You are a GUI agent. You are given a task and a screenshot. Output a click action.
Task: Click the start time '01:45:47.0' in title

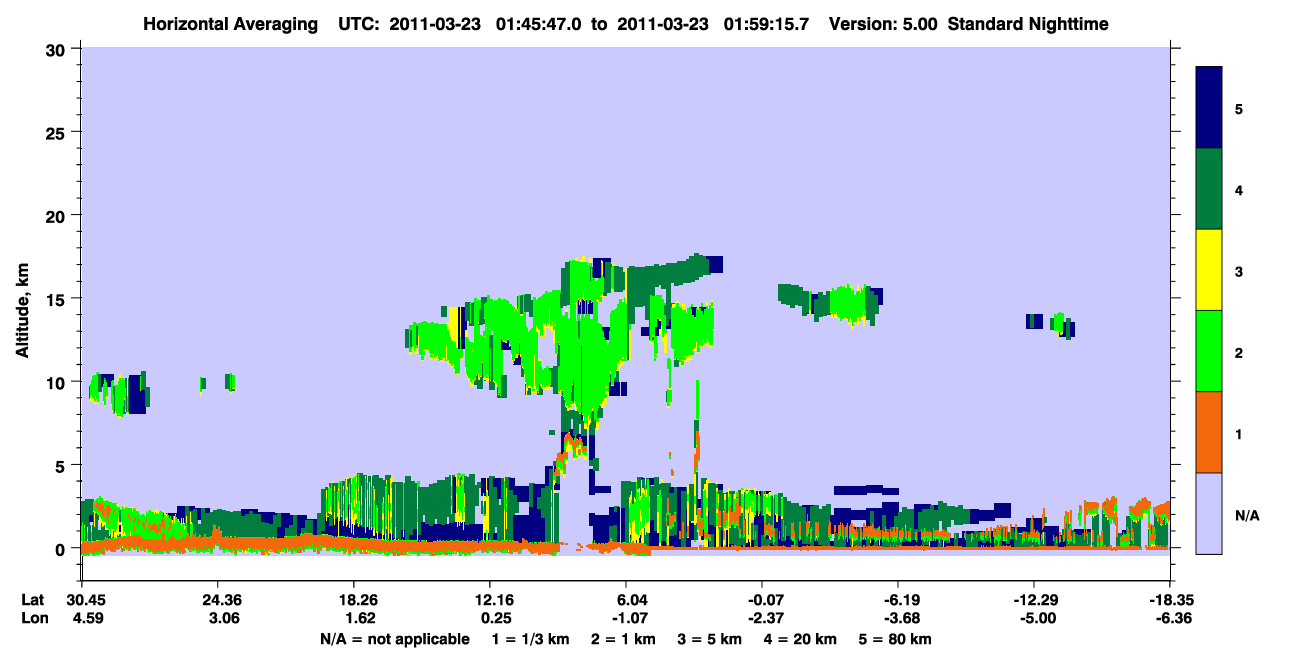click(539, 23)
